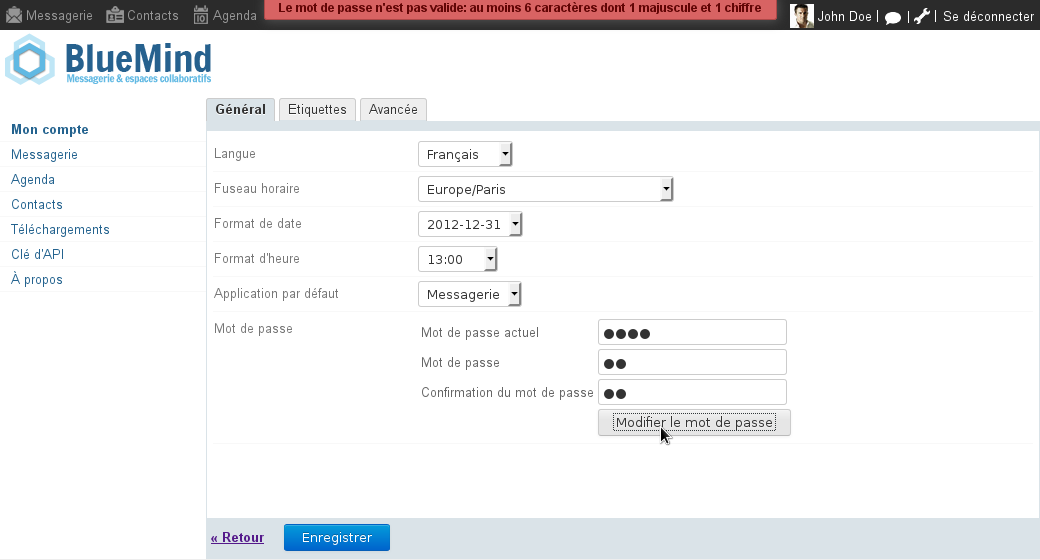Open the Format d'heure dropdown
The height and width of the screenshot is (560, 1040).
point(457,259)
